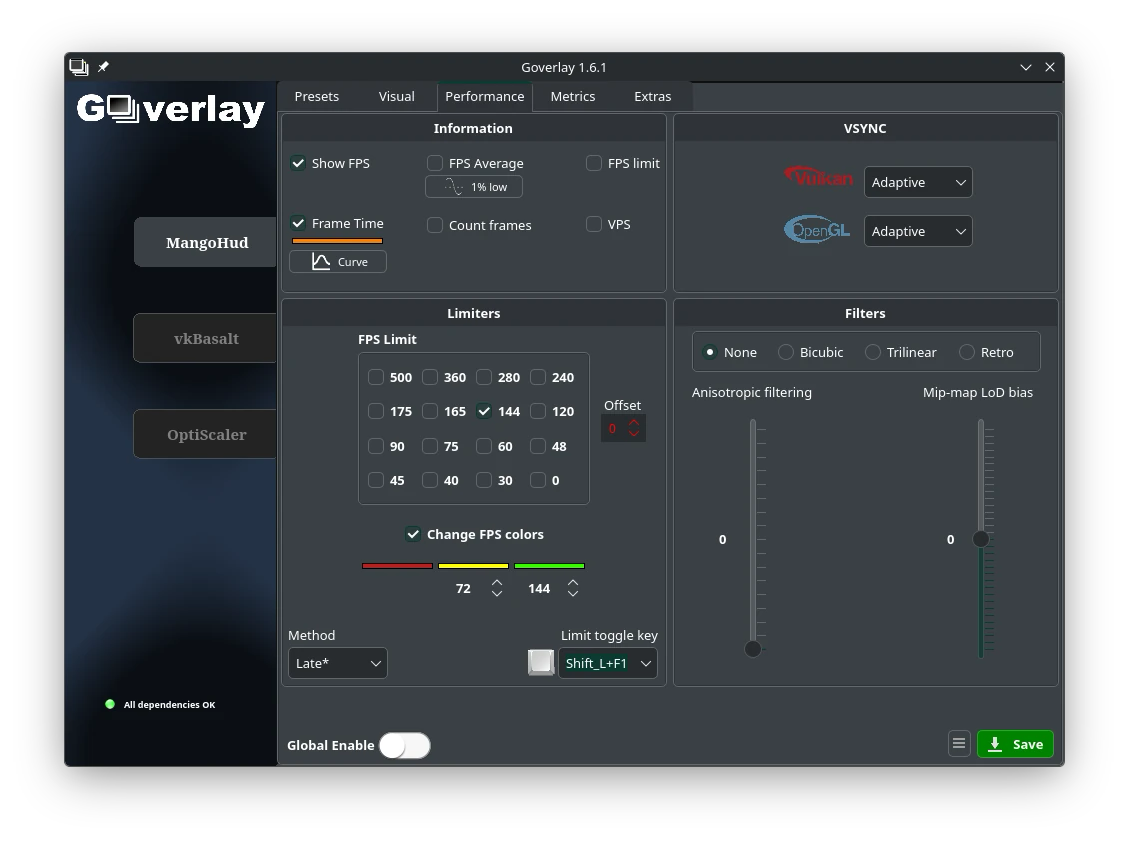Screen dimensions: 1129x843
Task: Click the window menu icon in title bar
Action: tap(79, 67)
